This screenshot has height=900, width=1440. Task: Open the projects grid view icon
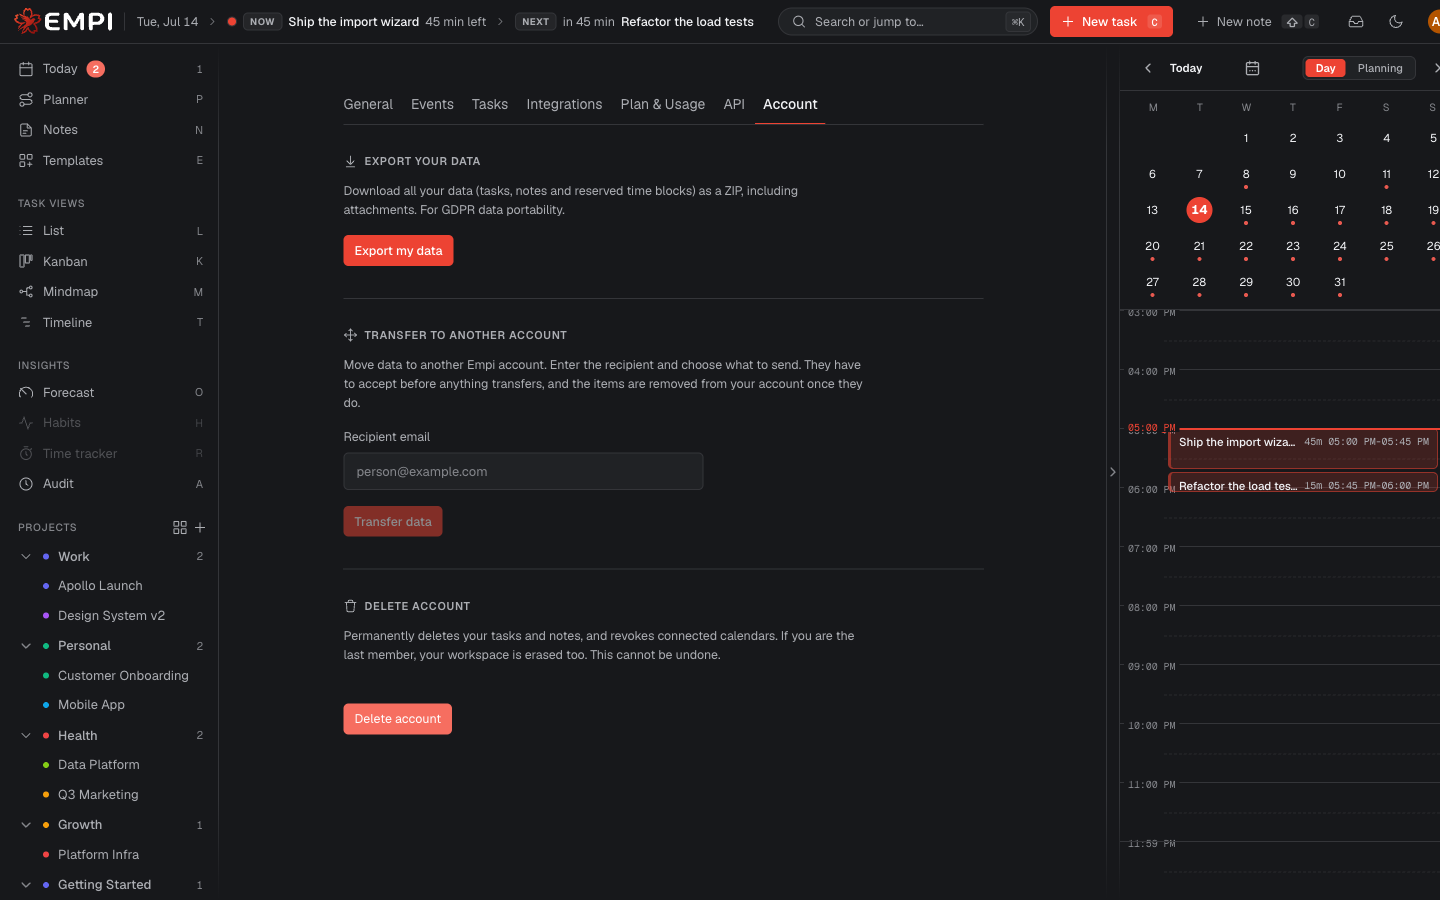[180, 527]
